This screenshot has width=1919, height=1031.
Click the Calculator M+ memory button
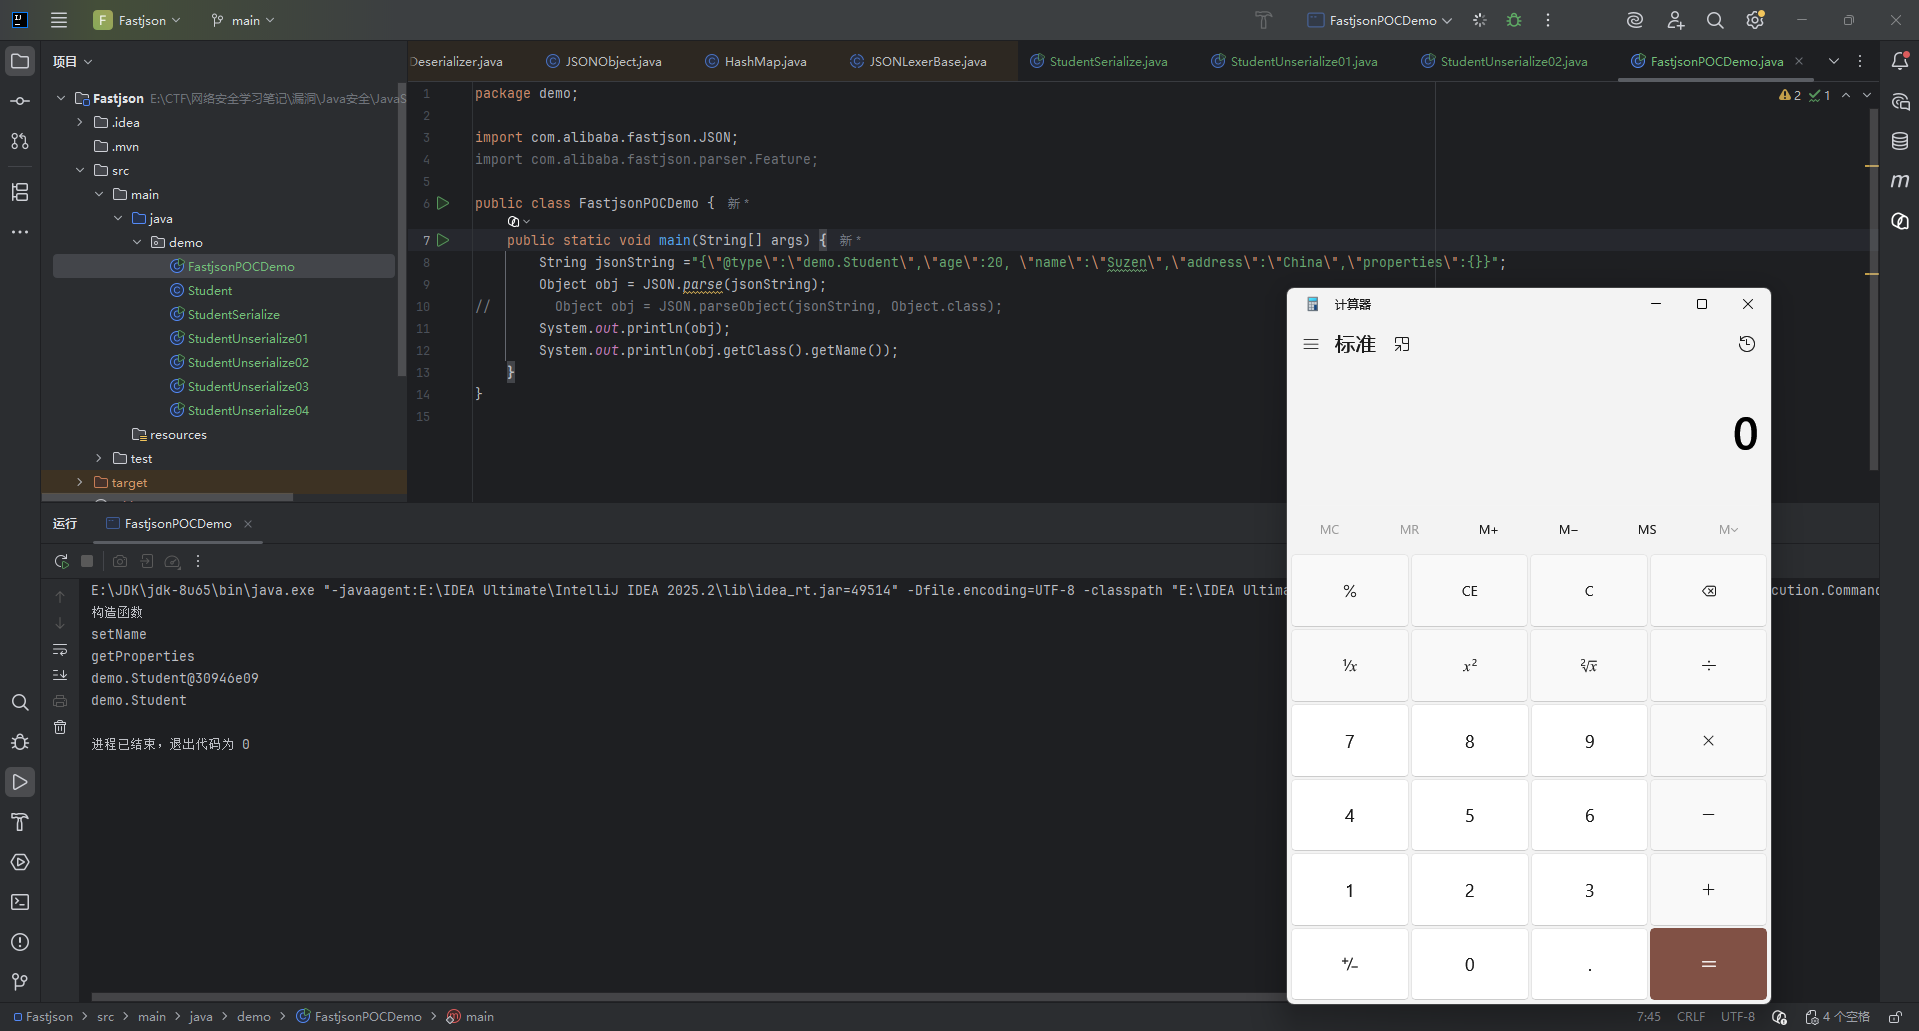[x=1489, y=530]
